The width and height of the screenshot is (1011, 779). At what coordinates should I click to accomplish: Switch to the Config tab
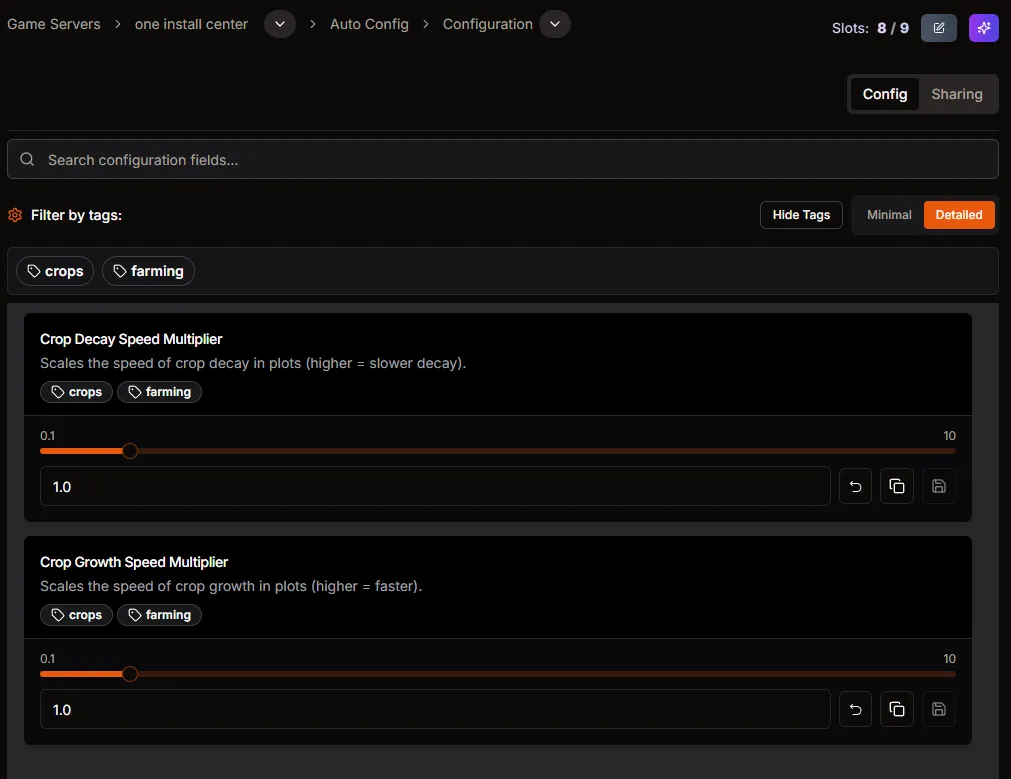point(884,94)
